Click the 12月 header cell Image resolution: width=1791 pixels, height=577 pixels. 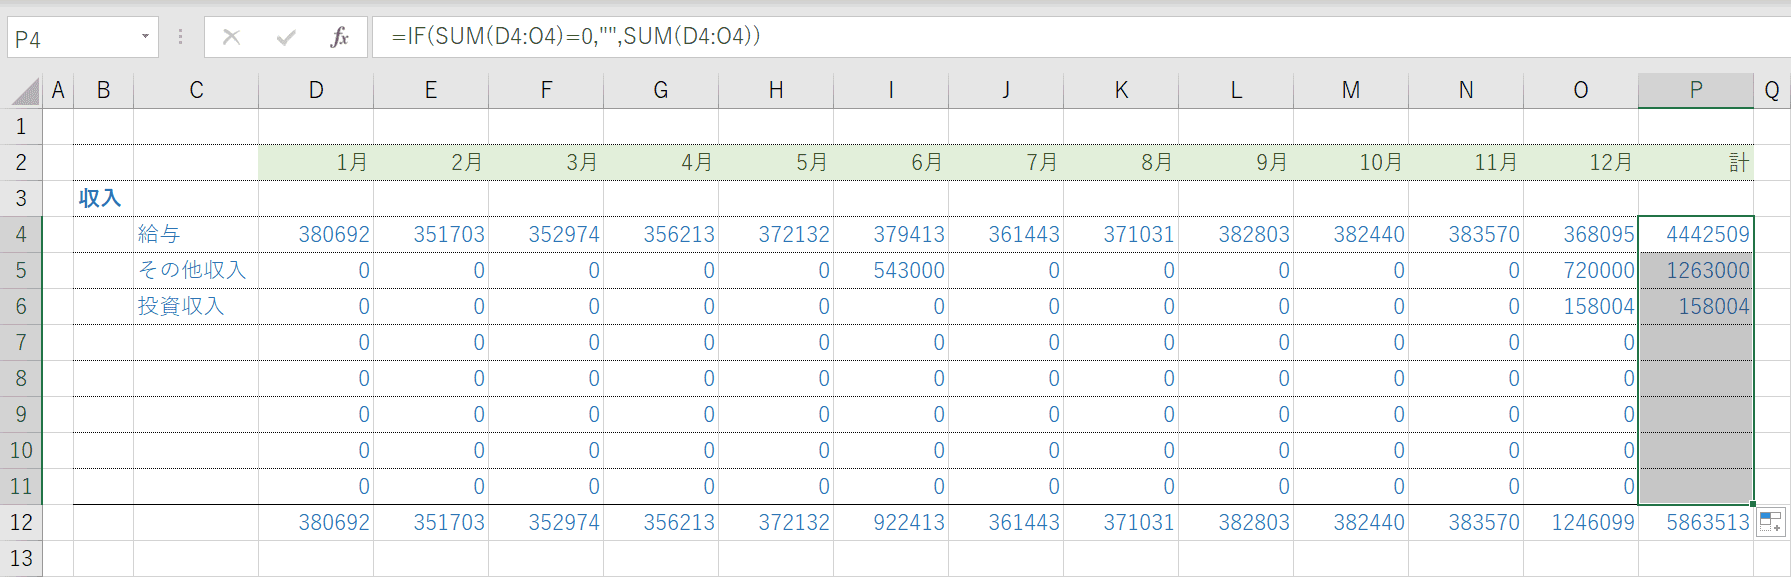coord(1581,163)
